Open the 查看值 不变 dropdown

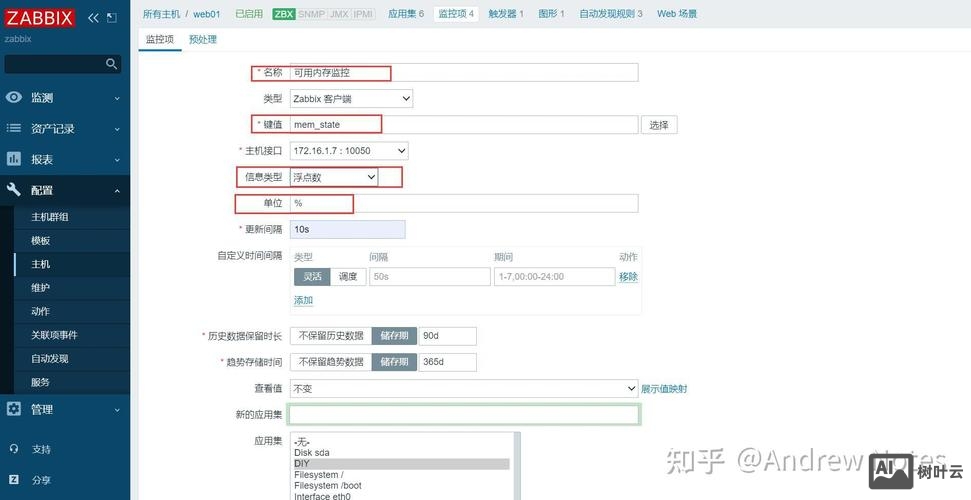point(464,388)
